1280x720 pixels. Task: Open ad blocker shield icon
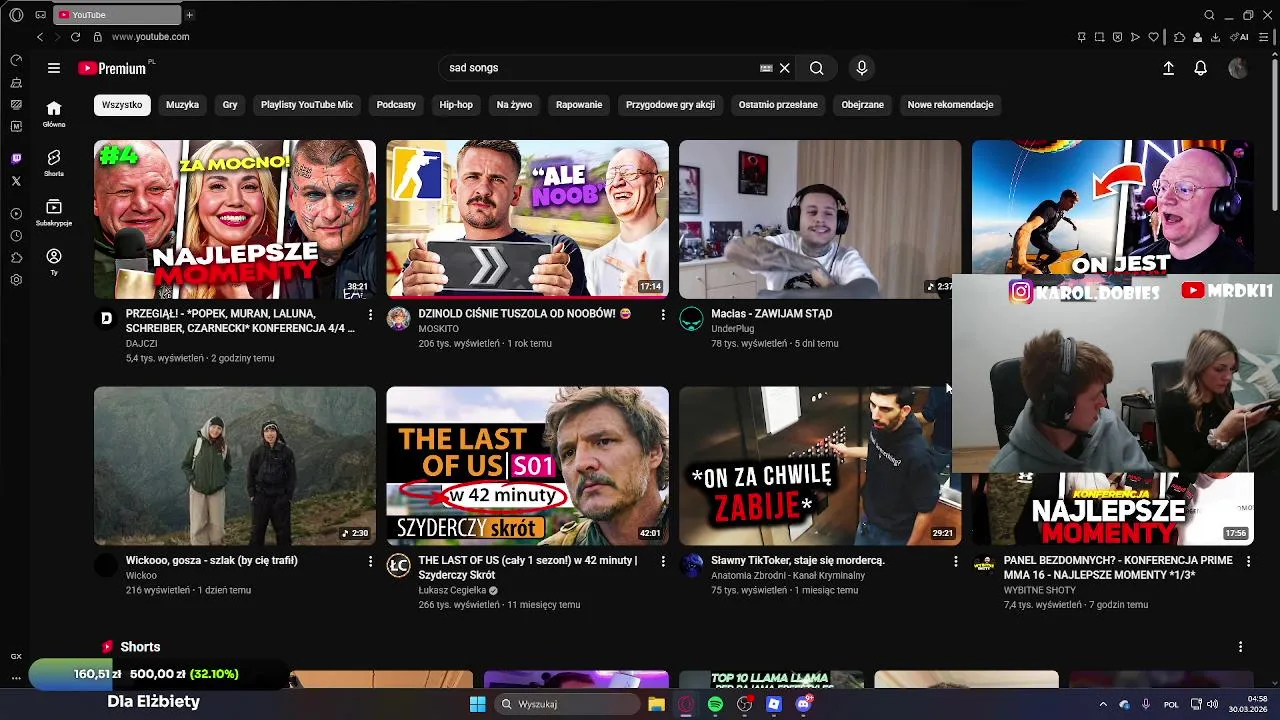1117,37
